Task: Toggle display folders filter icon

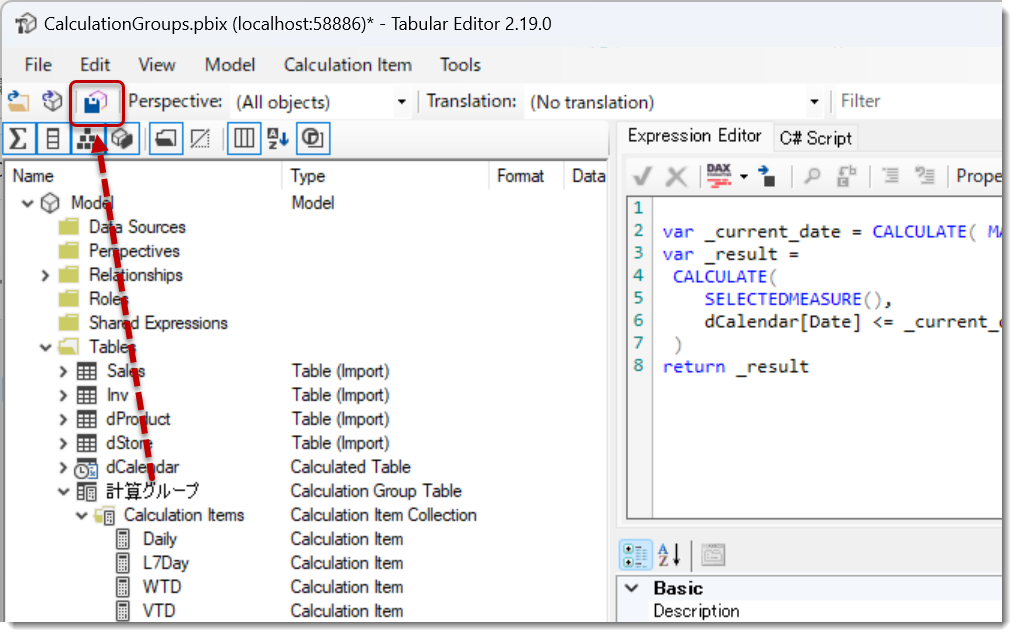Action: click(x=165, y=138)
